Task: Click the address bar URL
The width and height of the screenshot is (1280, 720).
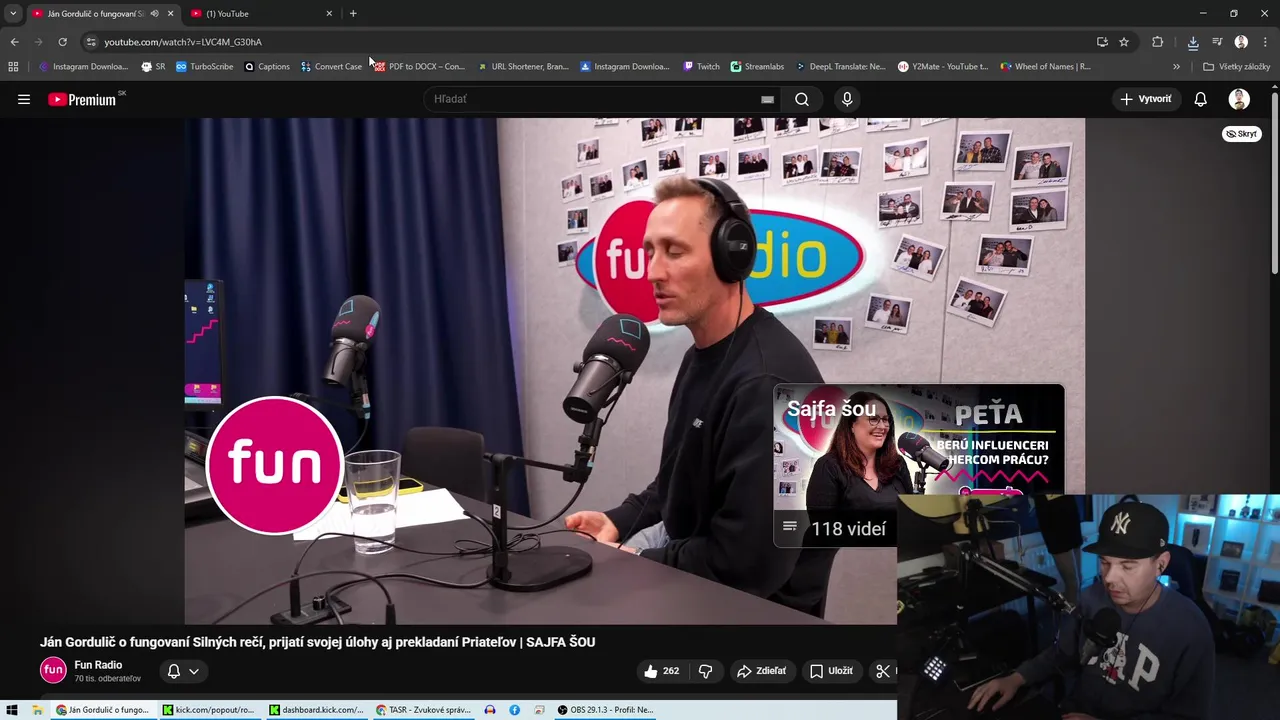Action: 183,42
